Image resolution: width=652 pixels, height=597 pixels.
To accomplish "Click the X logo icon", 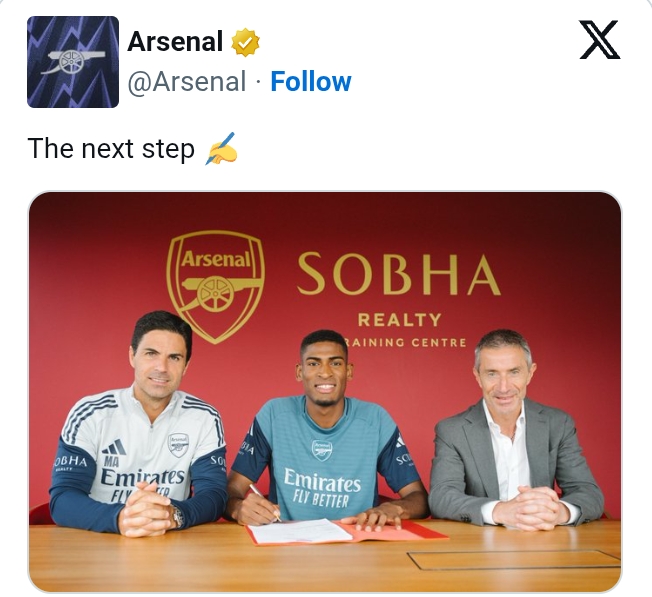I will coord(600,40).
